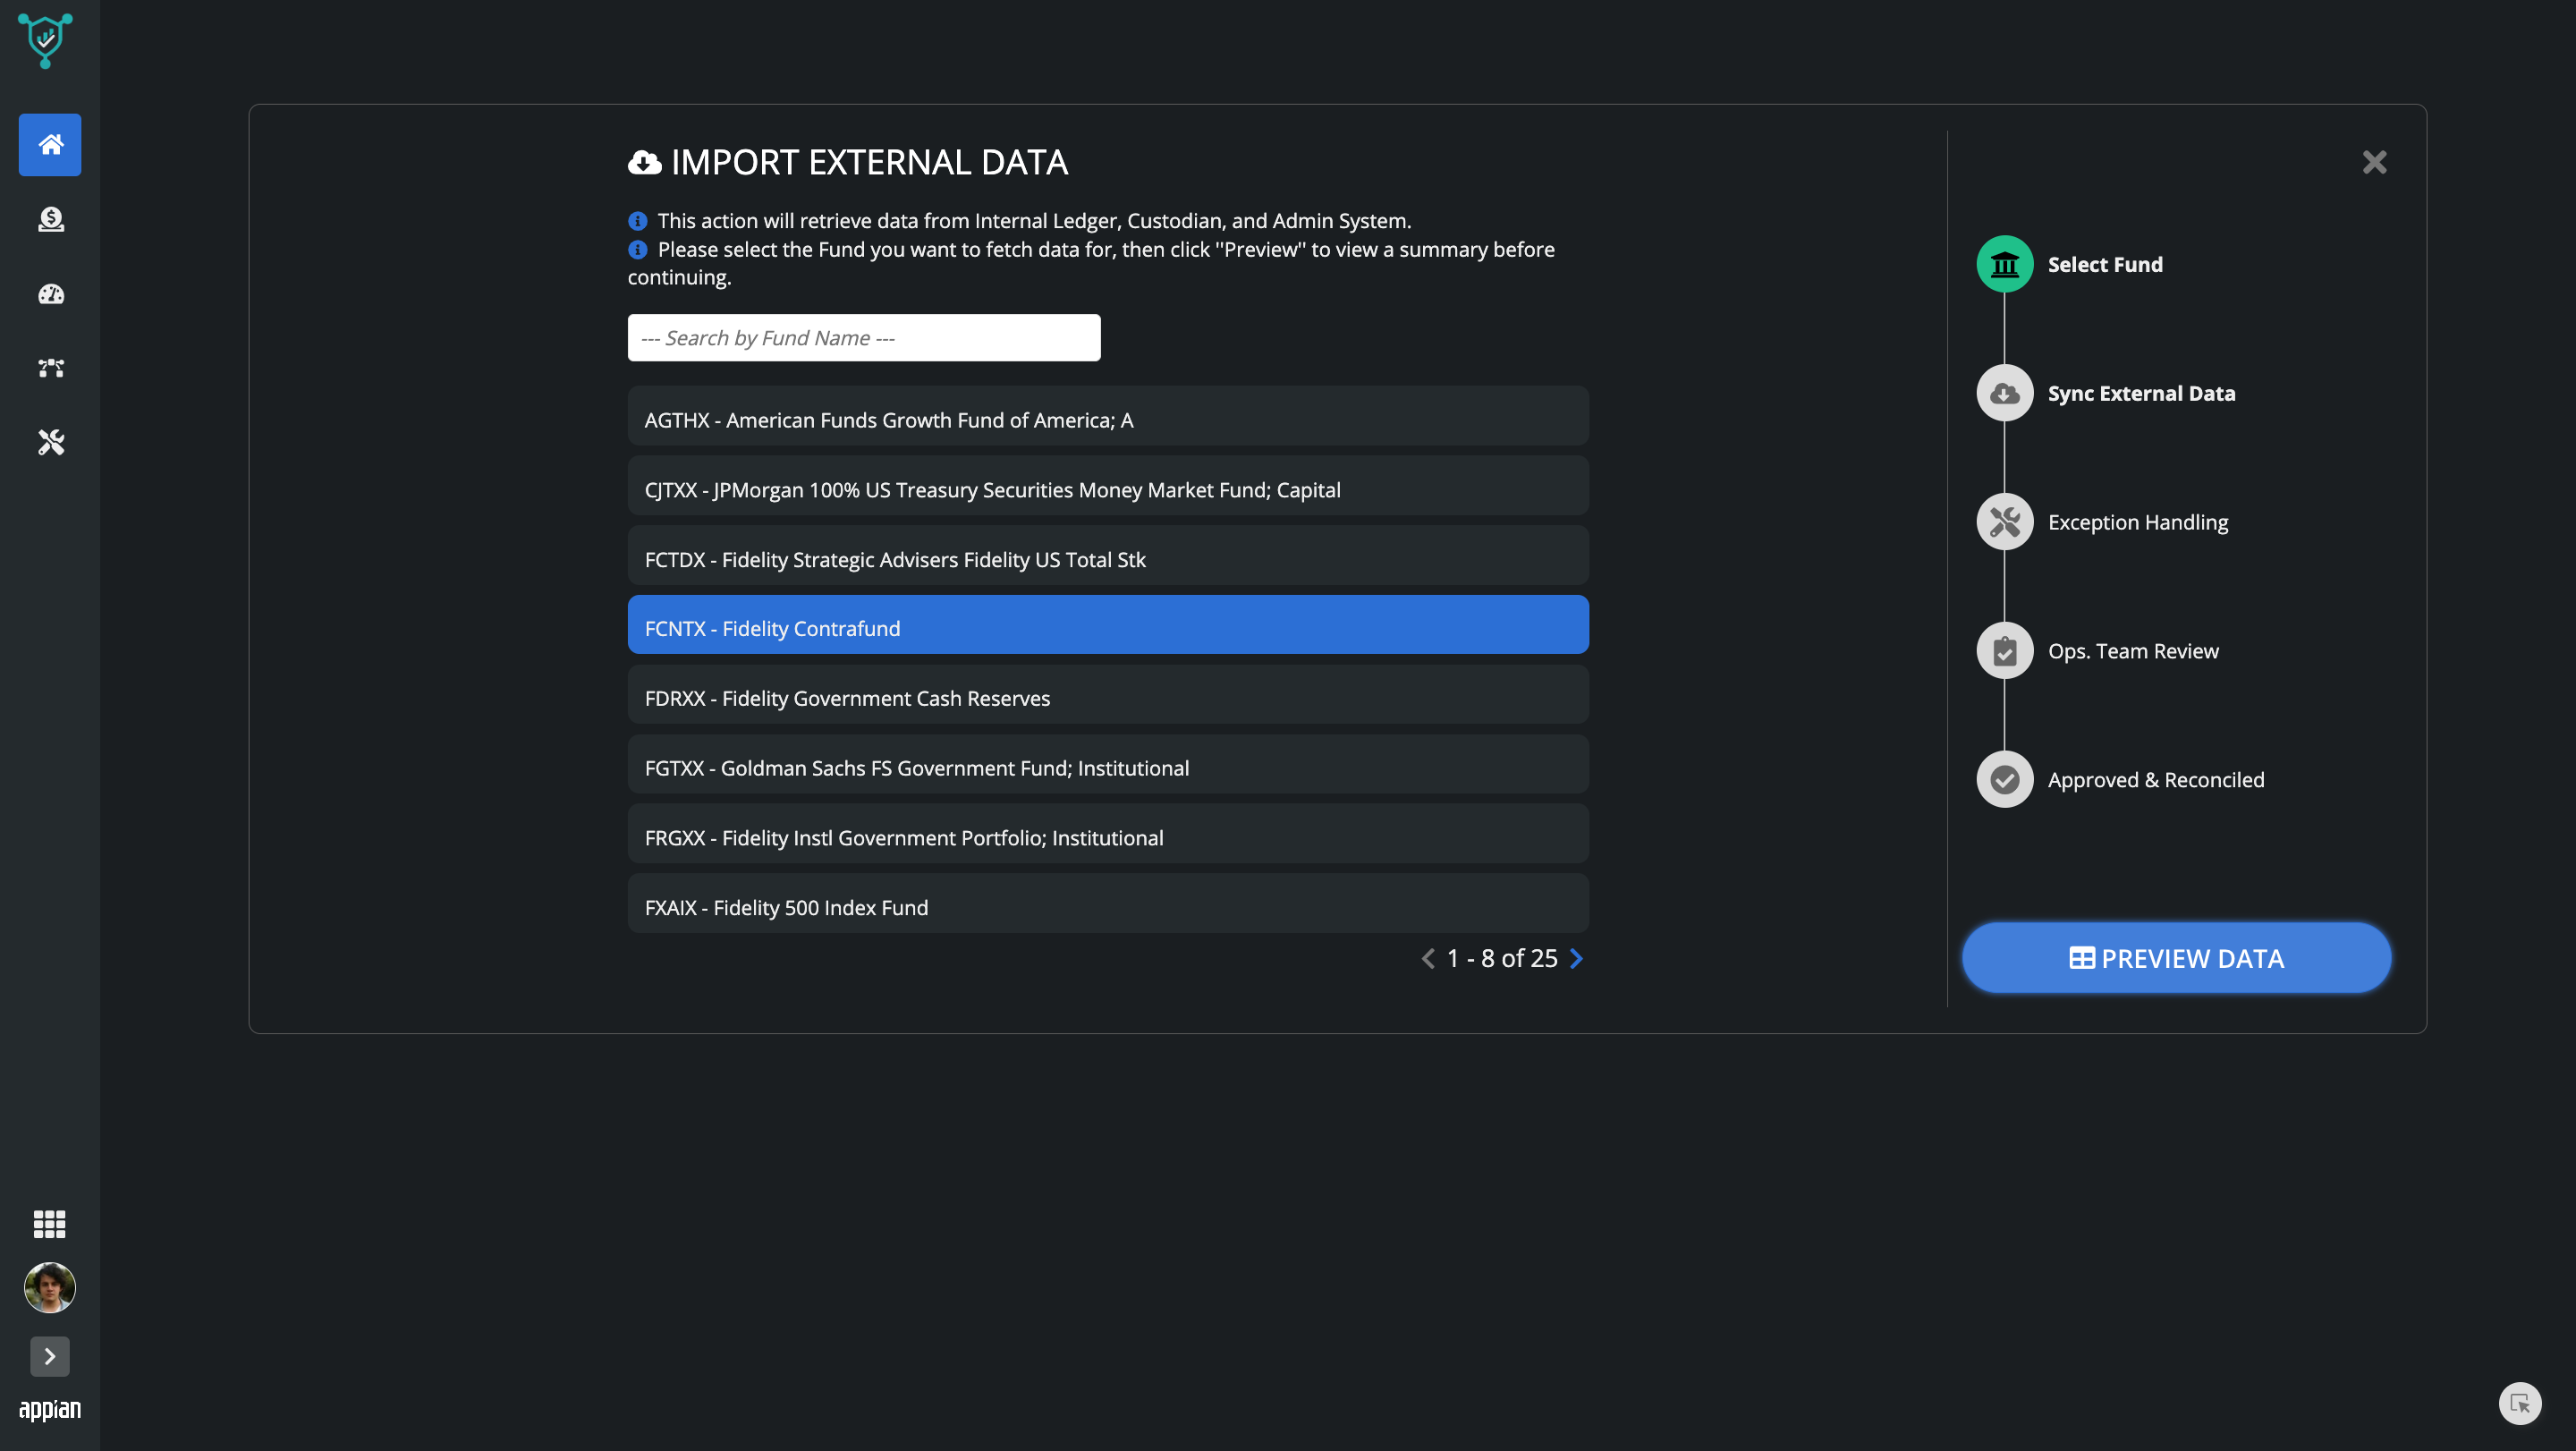Select FCTDX Fidelity Strategic Advisers fund
Viewport: 2576px width, 1451px height.
point(1108,556)
